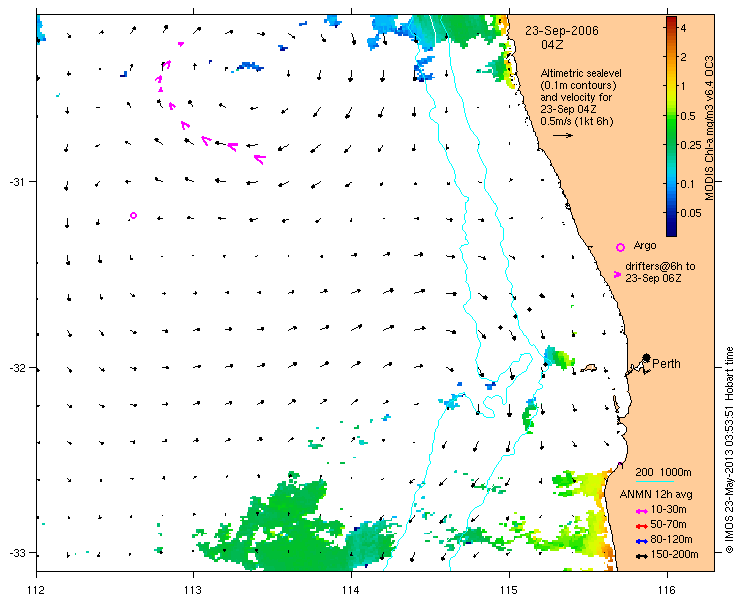Click the '0.5m/s (1kt 6h)' scale text
Screen dimensions: 740x600
(577, 121)
